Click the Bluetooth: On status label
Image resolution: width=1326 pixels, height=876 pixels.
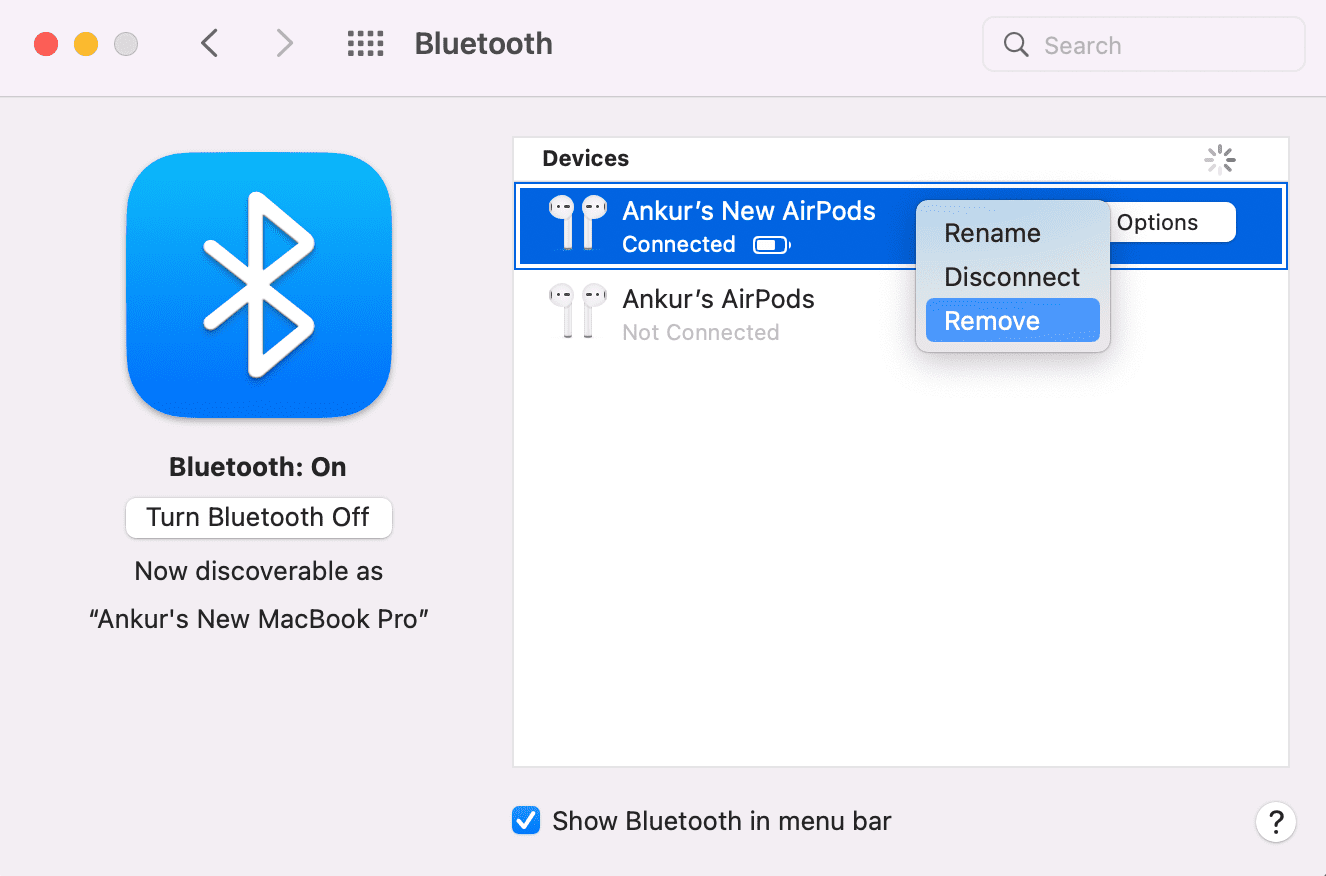pyautogui.click(x=258, y=467)
